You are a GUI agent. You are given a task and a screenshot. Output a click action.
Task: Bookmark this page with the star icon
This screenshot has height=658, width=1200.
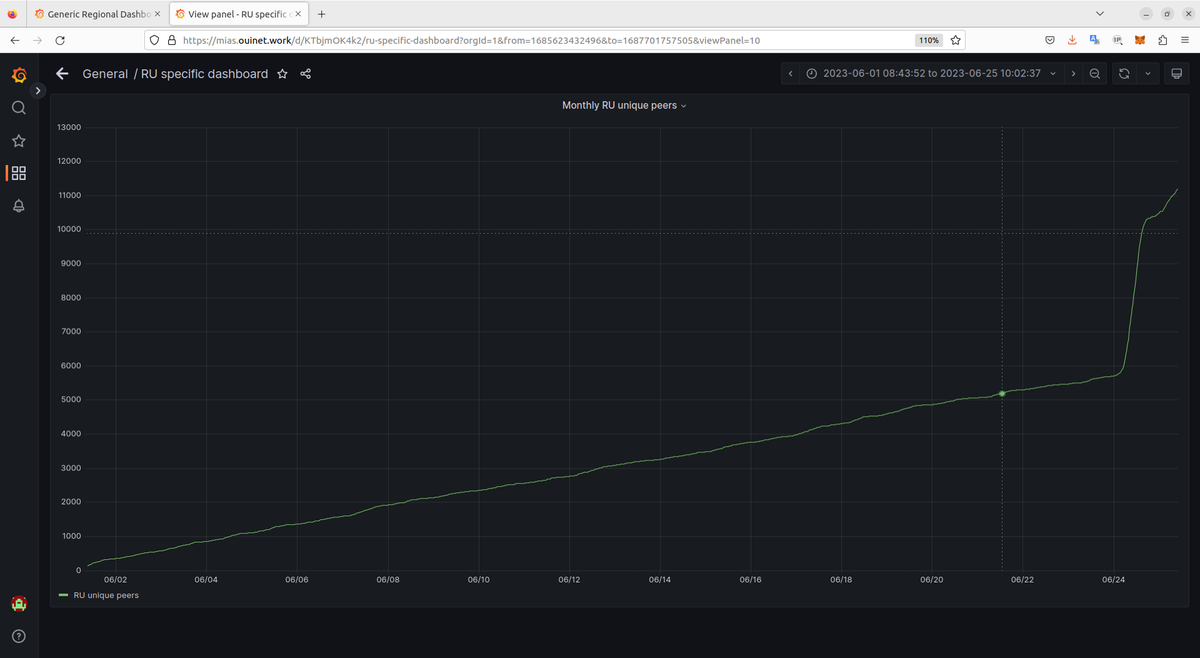956,40
